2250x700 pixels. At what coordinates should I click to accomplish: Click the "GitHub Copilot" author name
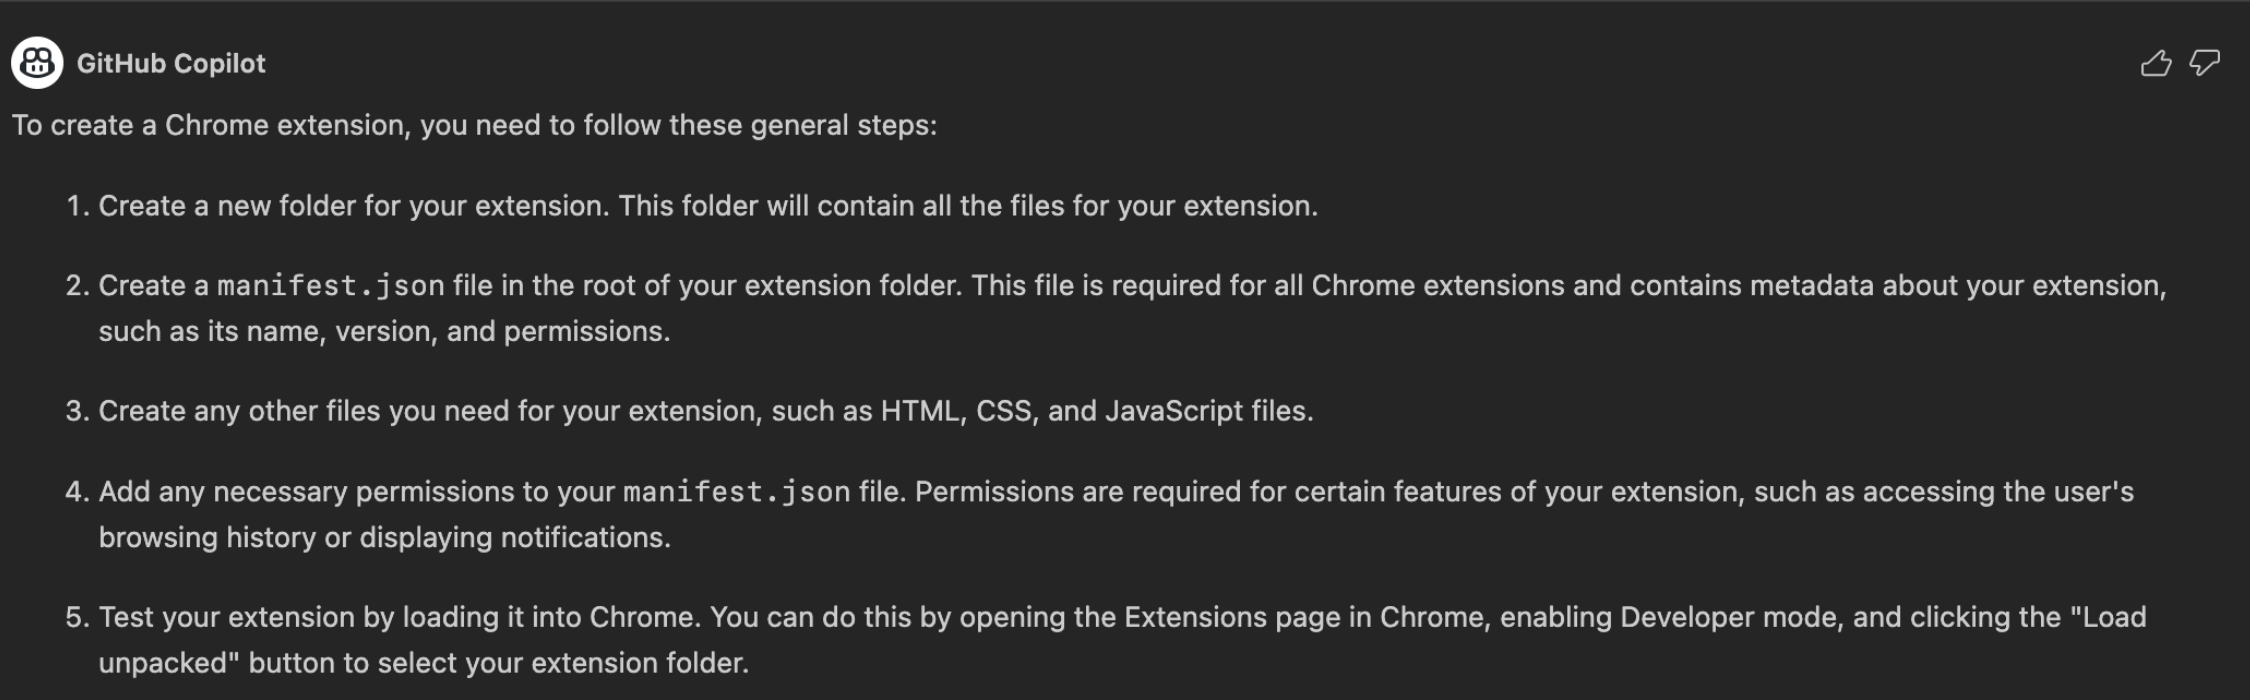tap(171, 64)
